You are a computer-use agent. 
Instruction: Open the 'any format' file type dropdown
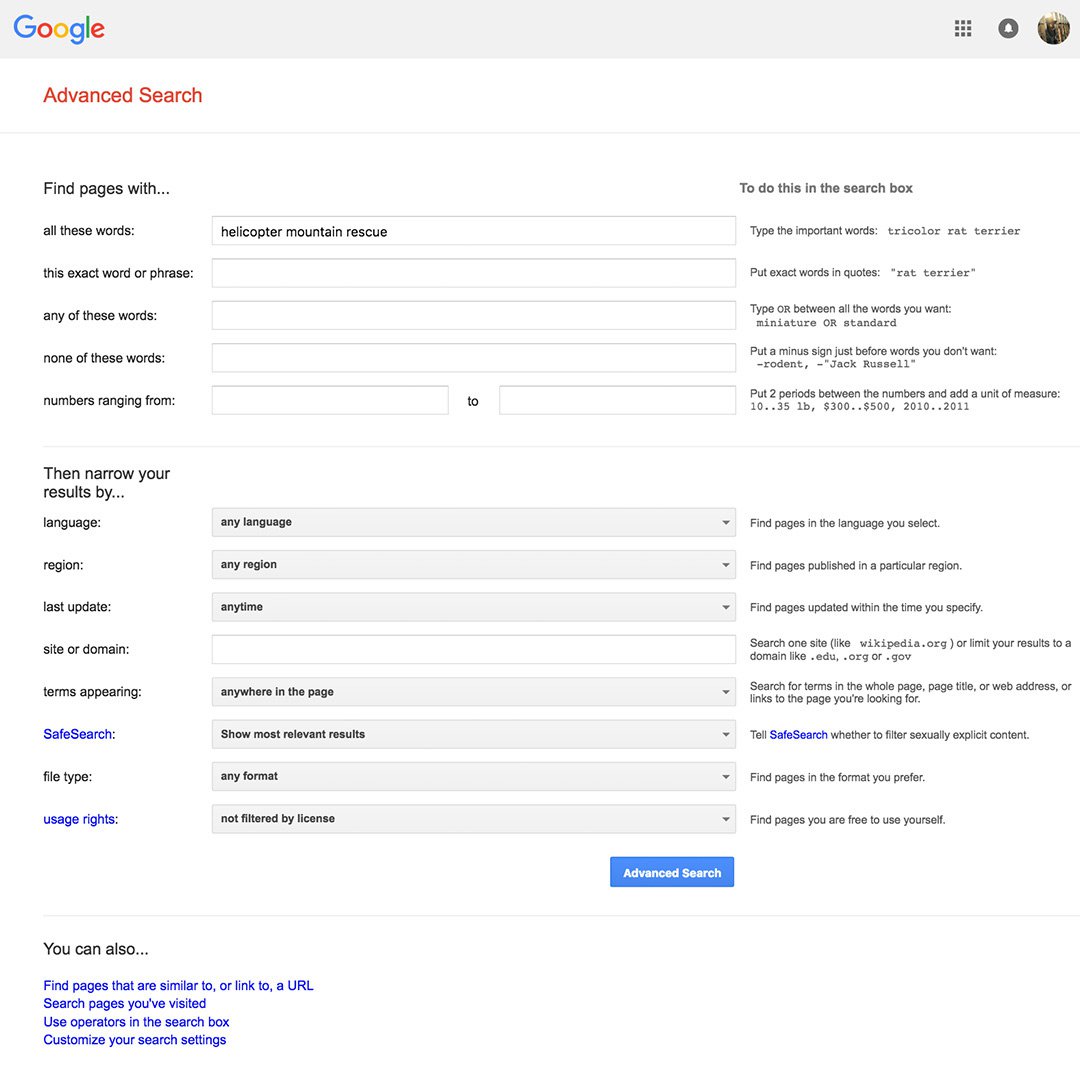473,776
